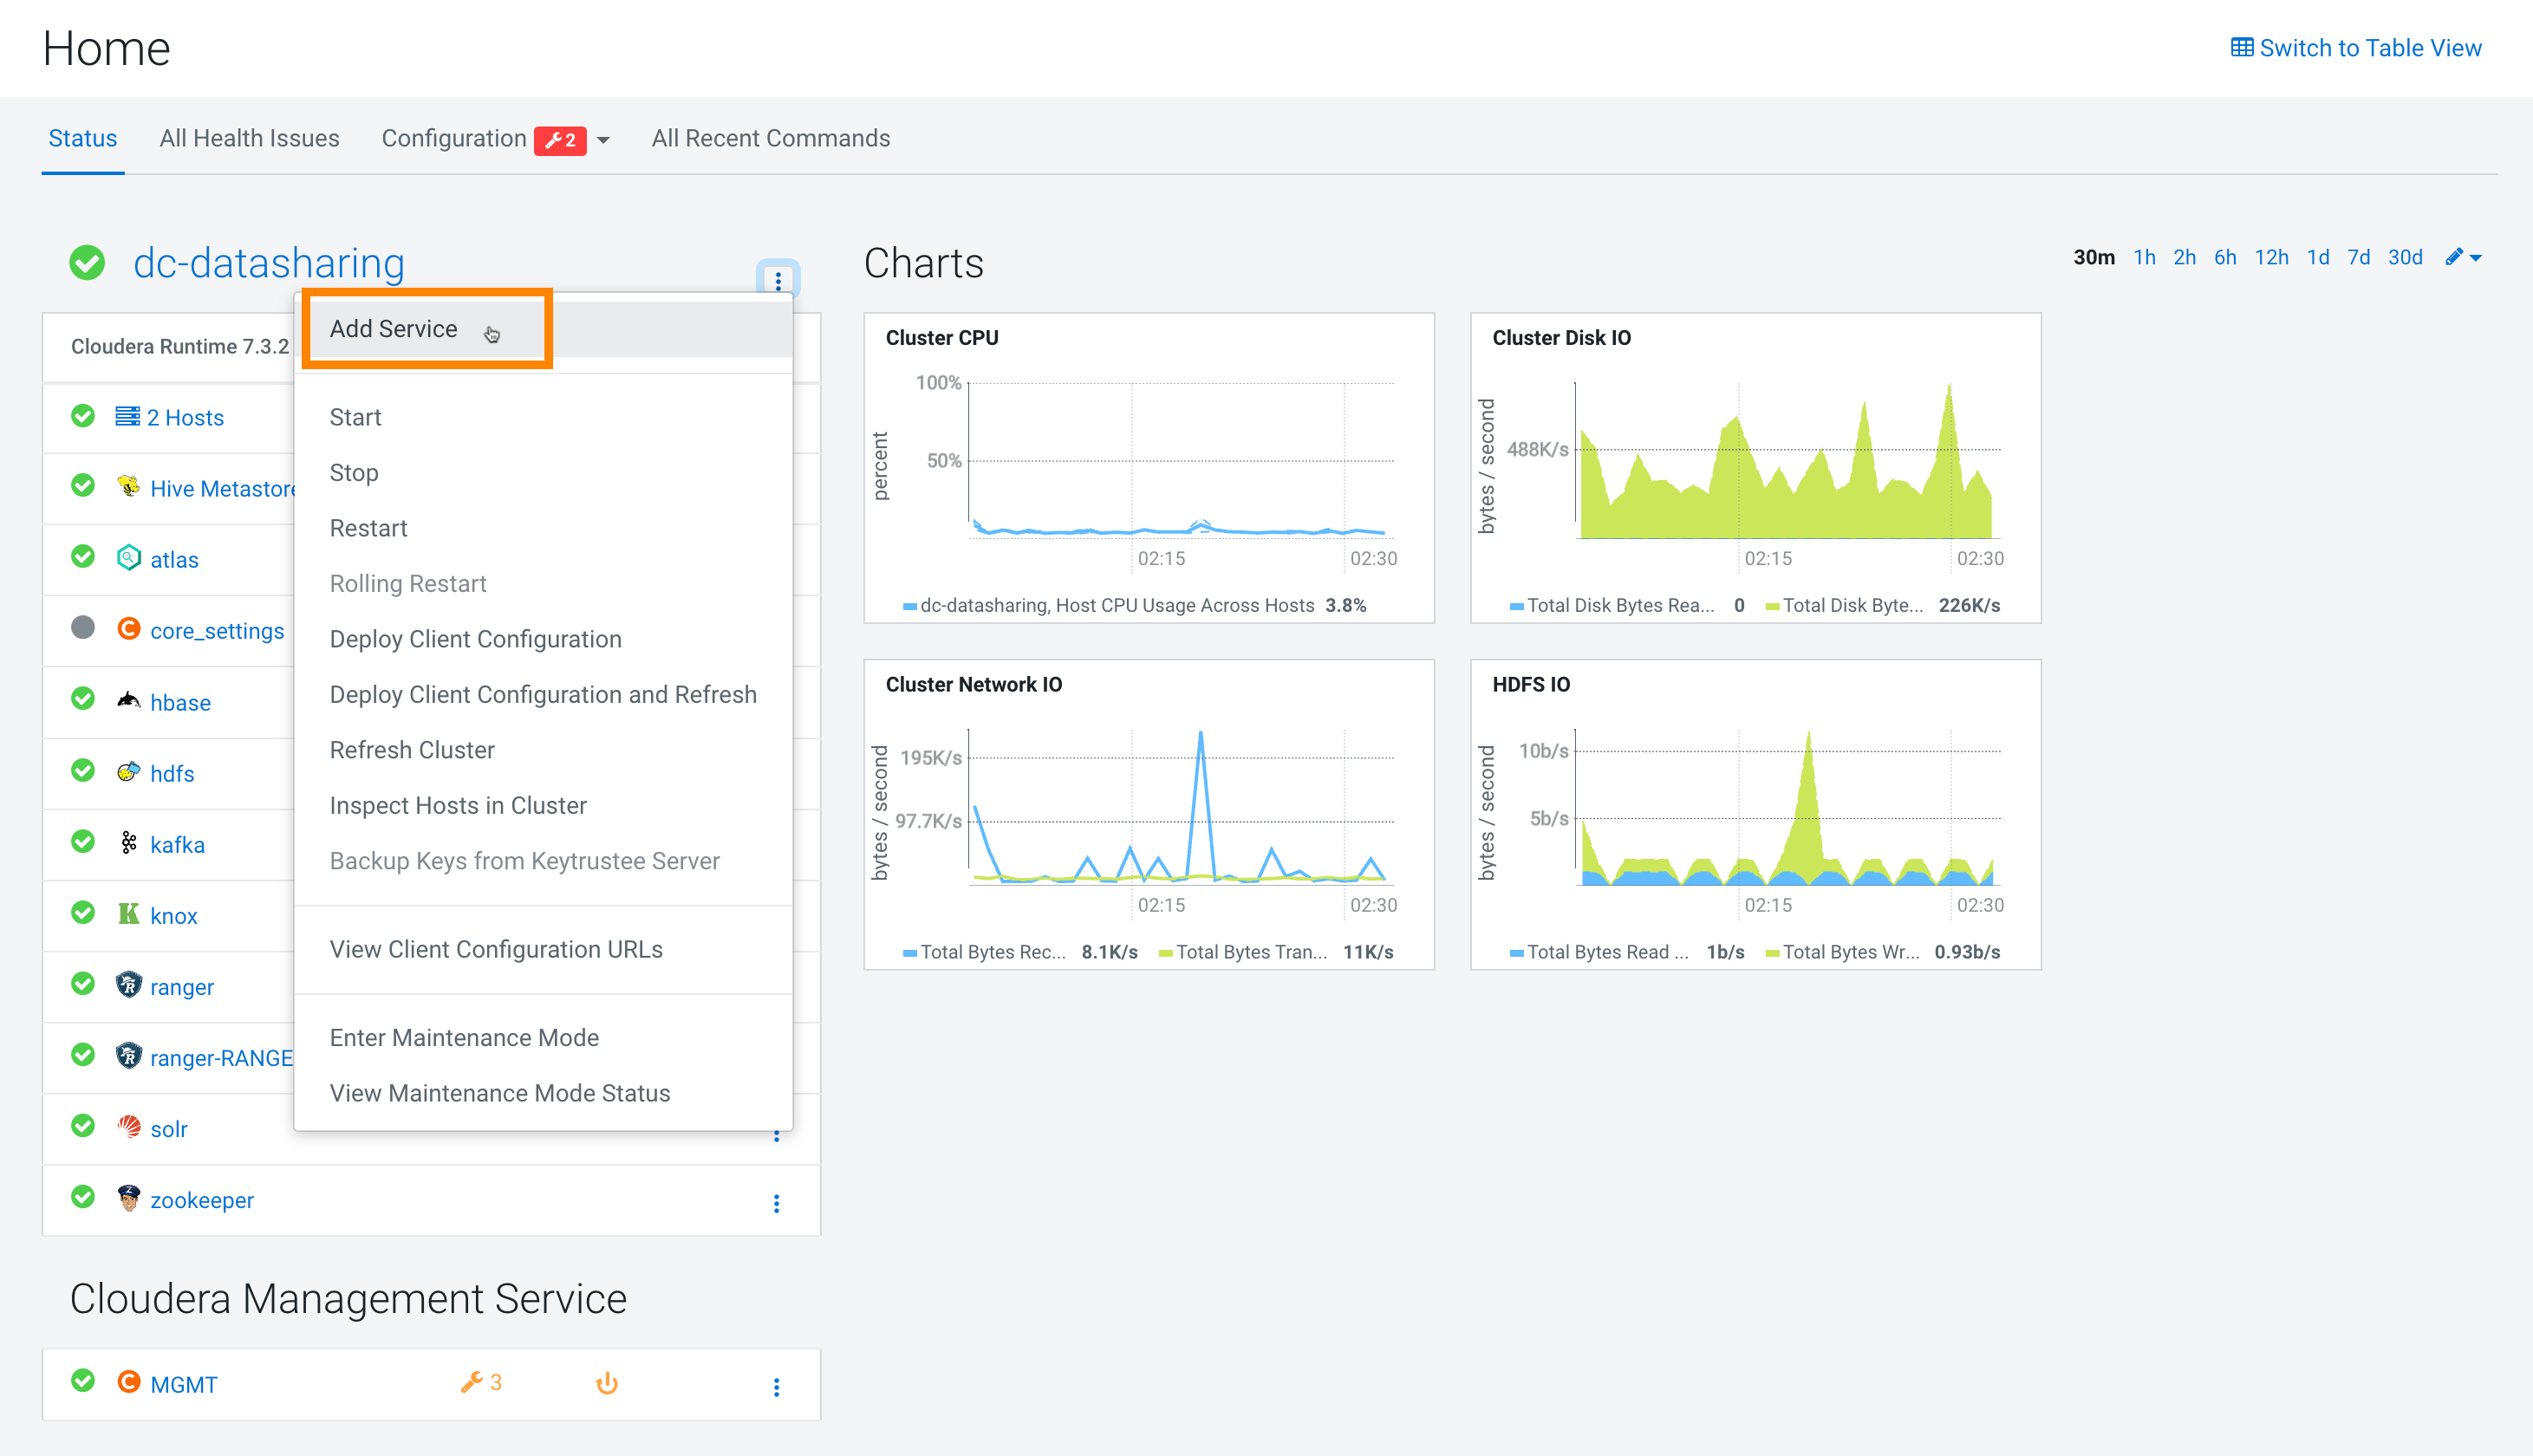Click the dc-datasharing green health status icon
Screen dimensions: 2533x1456
pos(88,263)
